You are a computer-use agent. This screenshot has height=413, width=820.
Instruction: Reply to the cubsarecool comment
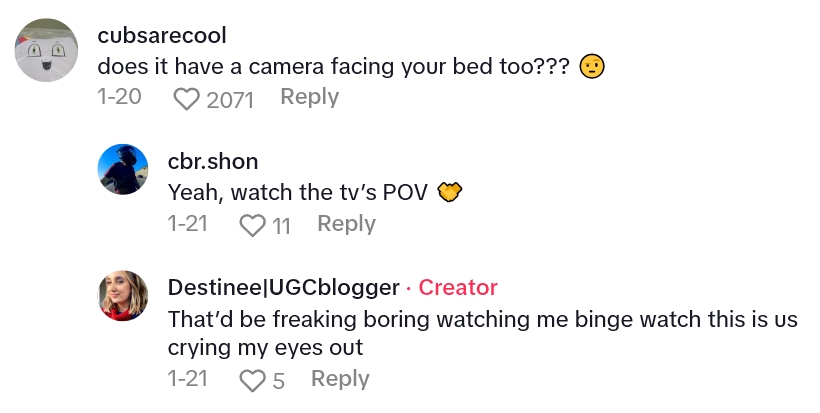(309, 97)
